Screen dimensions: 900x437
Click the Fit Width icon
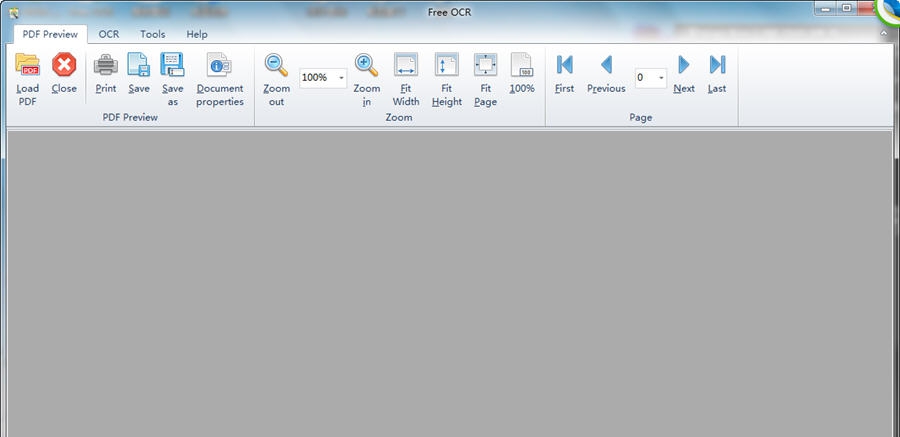pyautogui.click(x=406, y=64)
